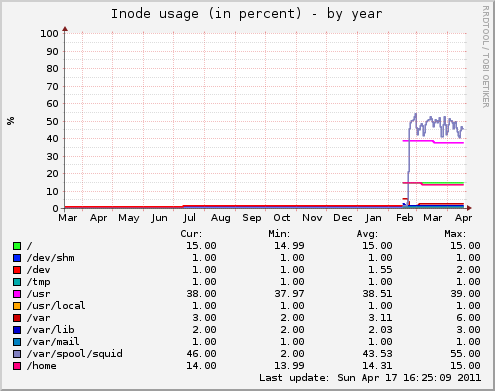Click the 50 label on y-axis

(x=52, y=122)
